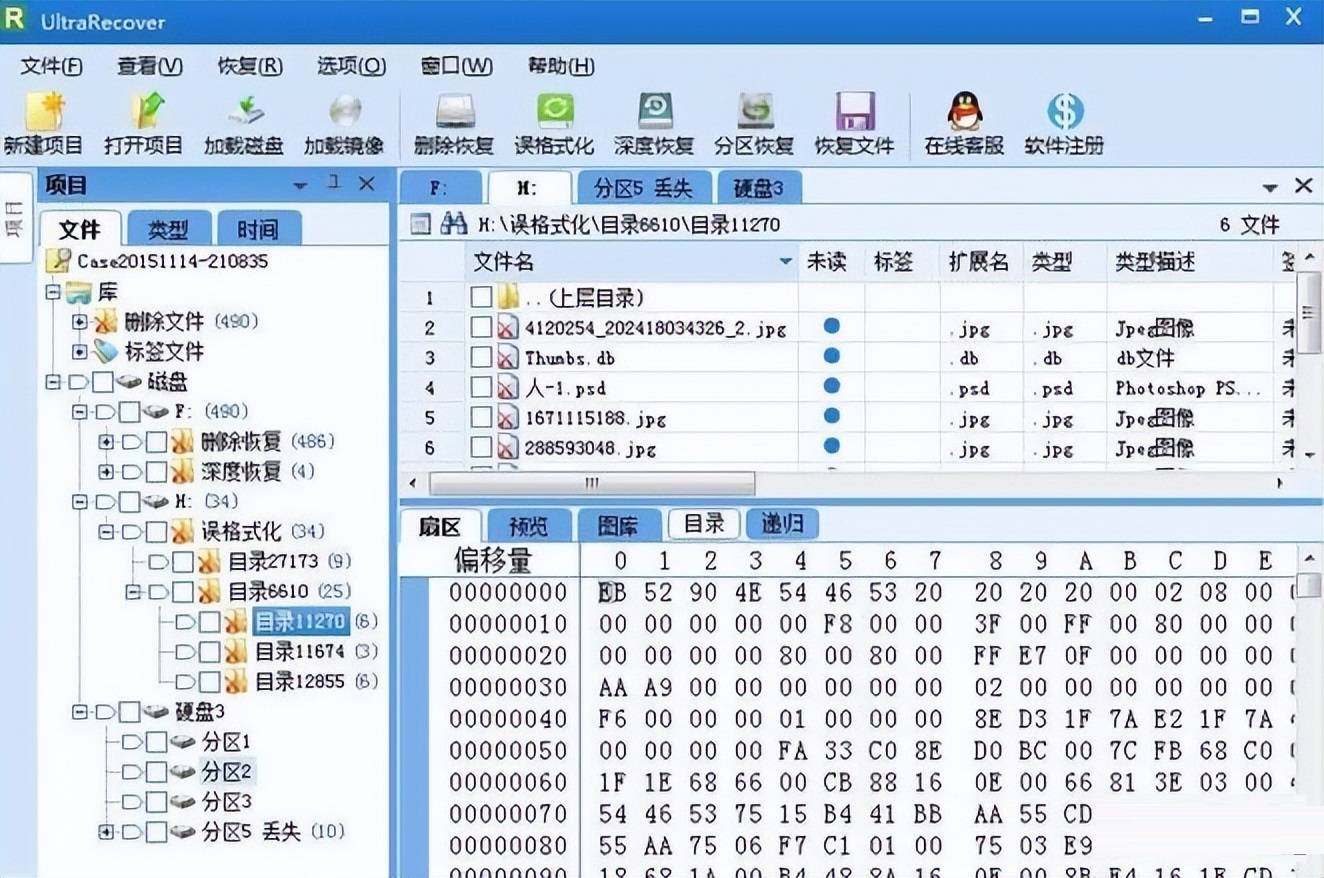The height and width of the screenshot is (878, 1324).
Task: Launch the 误格式化 recovery tool
Action: point(555,112)
